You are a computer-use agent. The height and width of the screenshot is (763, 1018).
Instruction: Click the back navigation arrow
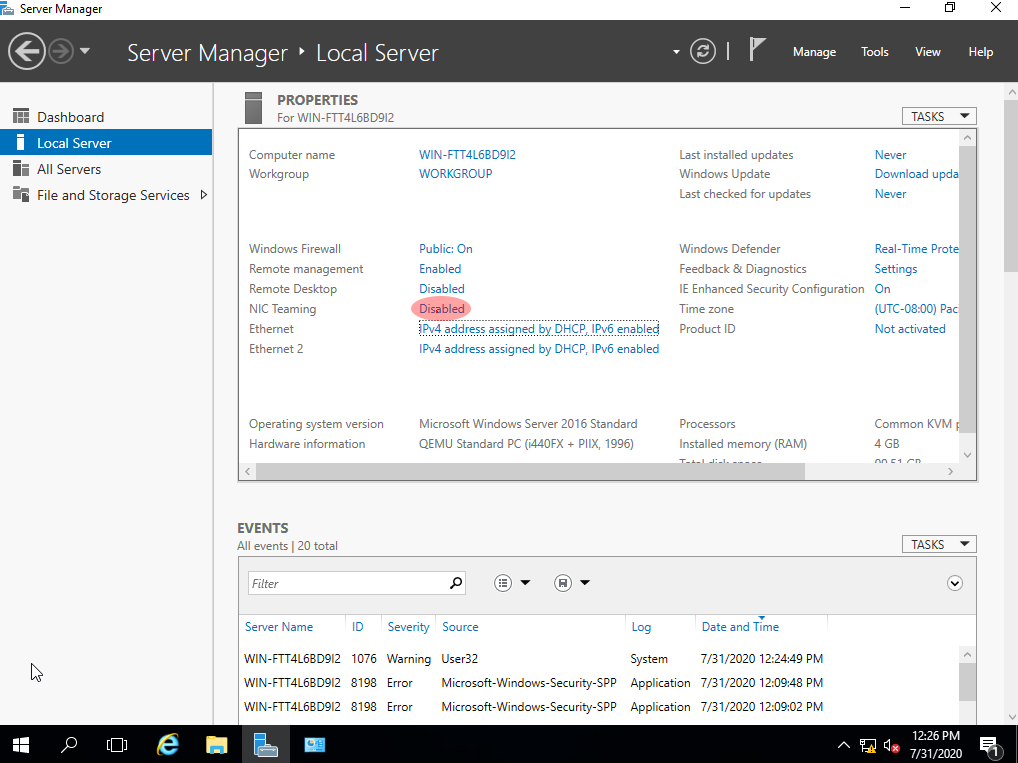tap(27, 51)
